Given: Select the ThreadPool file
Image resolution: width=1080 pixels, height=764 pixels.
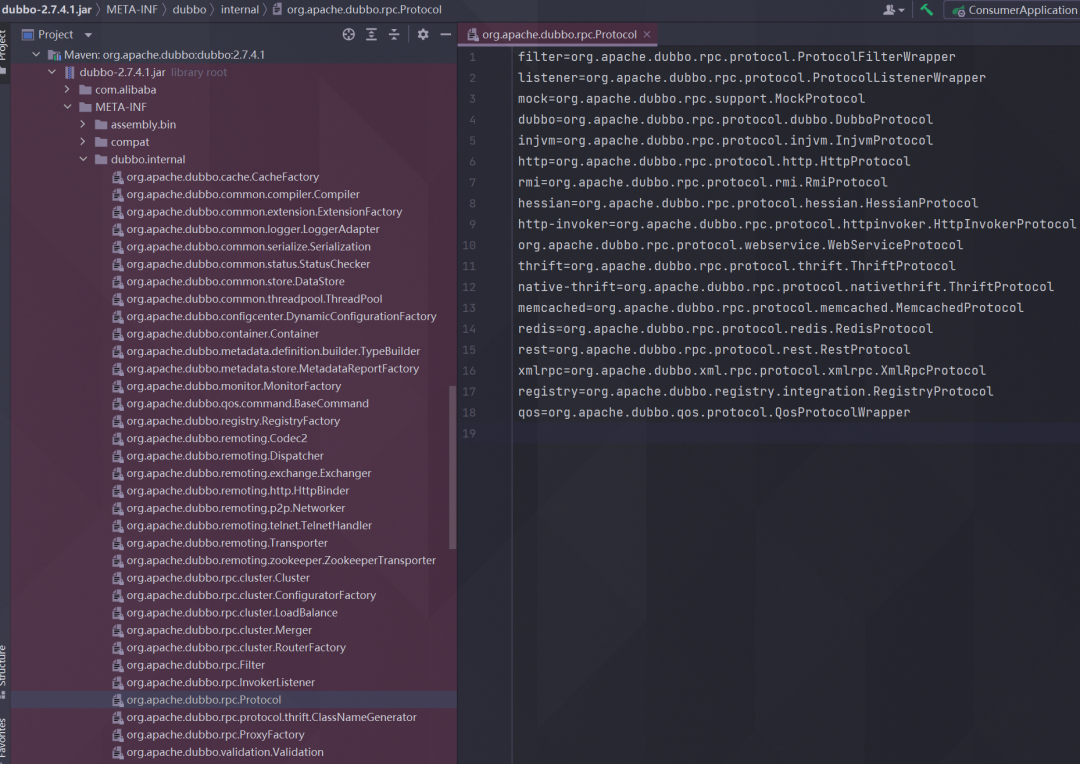Looking at the screenshot, I should coord(247,299).
